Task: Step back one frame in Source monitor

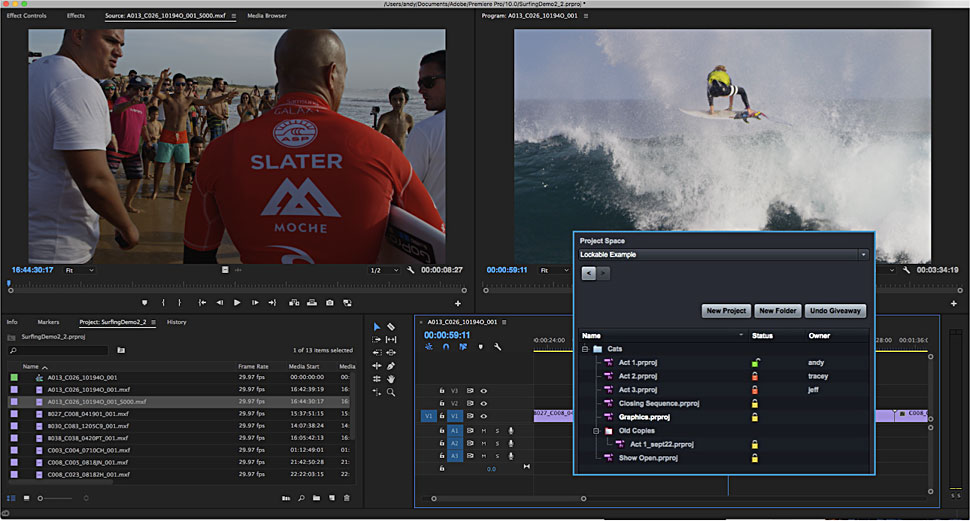Action: click(x=220, y=303)
